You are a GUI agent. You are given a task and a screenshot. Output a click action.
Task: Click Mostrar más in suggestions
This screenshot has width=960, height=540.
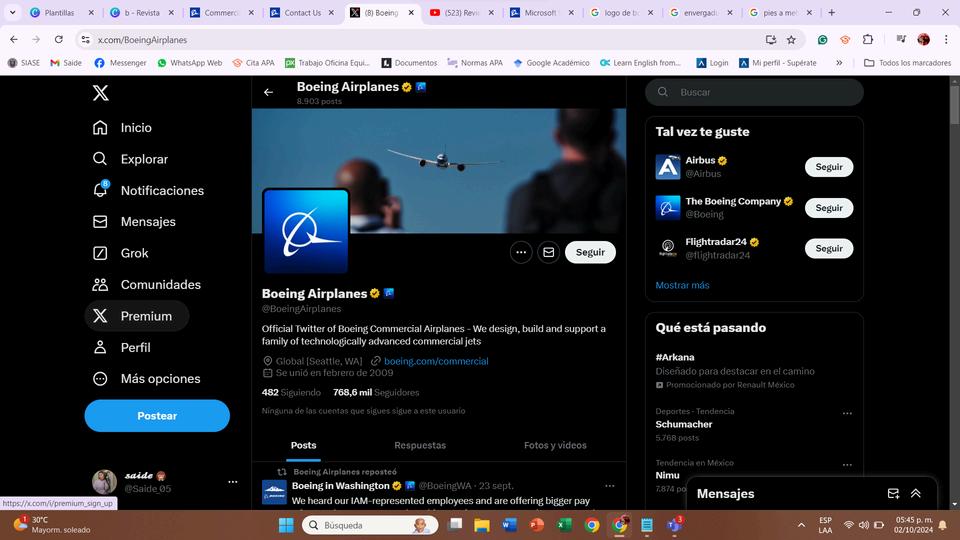point(682,285)
